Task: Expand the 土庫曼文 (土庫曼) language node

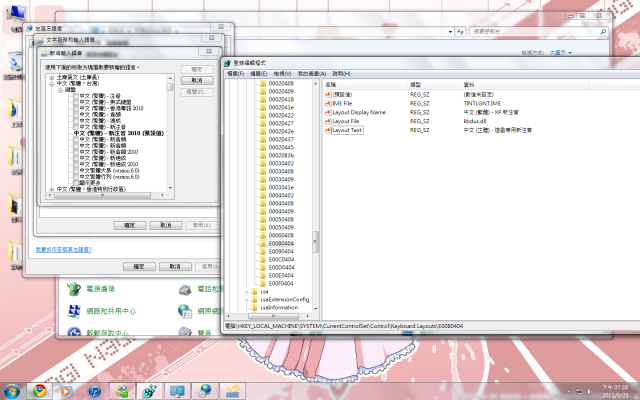Action: coord(52,77)
